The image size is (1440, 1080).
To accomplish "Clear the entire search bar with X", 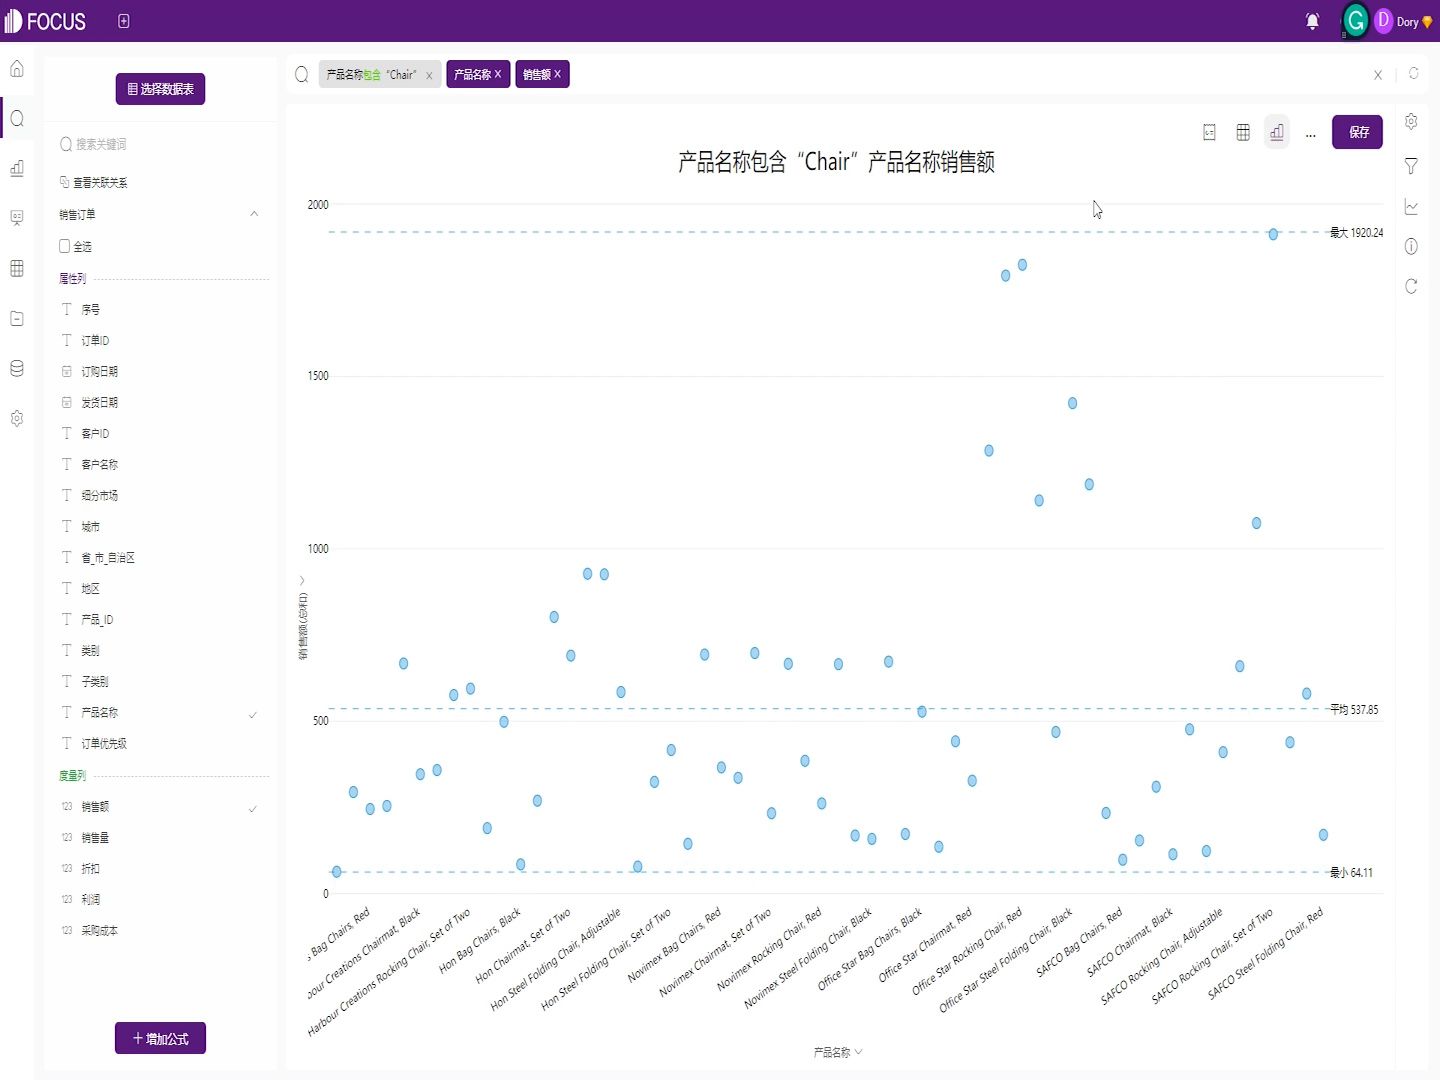I will coord(1378,75).
